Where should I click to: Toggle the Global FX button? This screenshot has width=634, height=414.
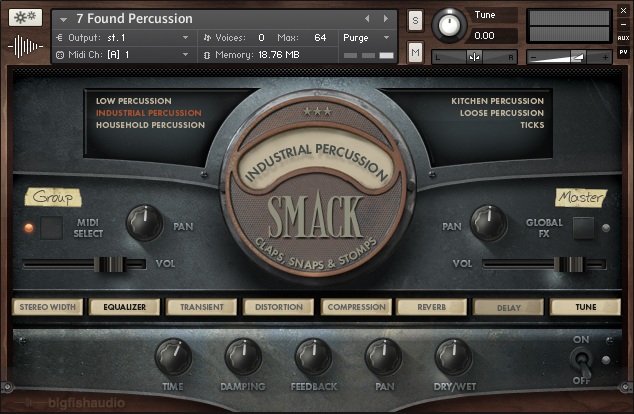pos(583,228)
